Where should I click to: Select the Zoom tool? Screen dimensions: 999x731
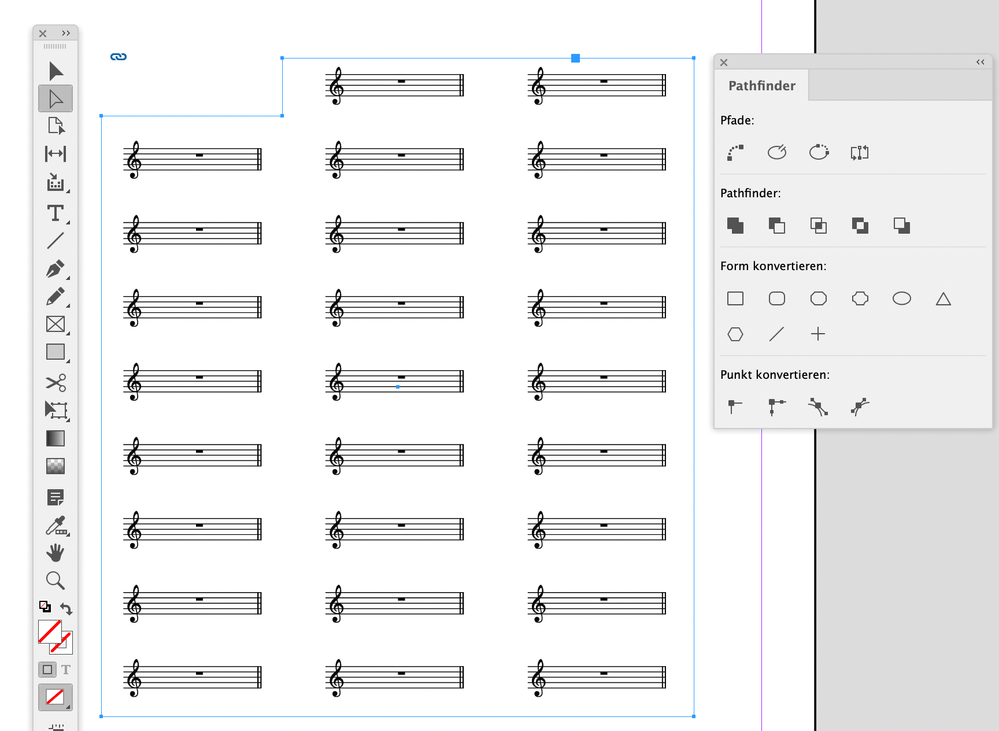point(55,580)
